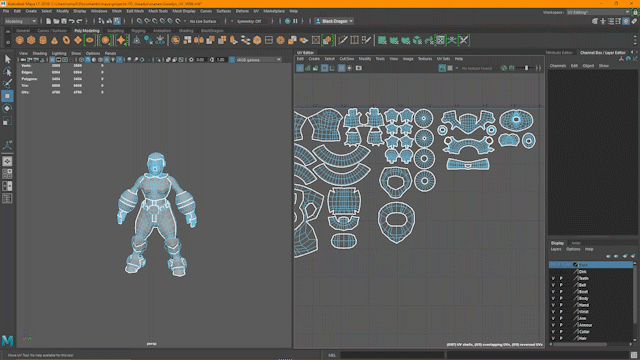Click the New Scene icon

coord(48,21)
